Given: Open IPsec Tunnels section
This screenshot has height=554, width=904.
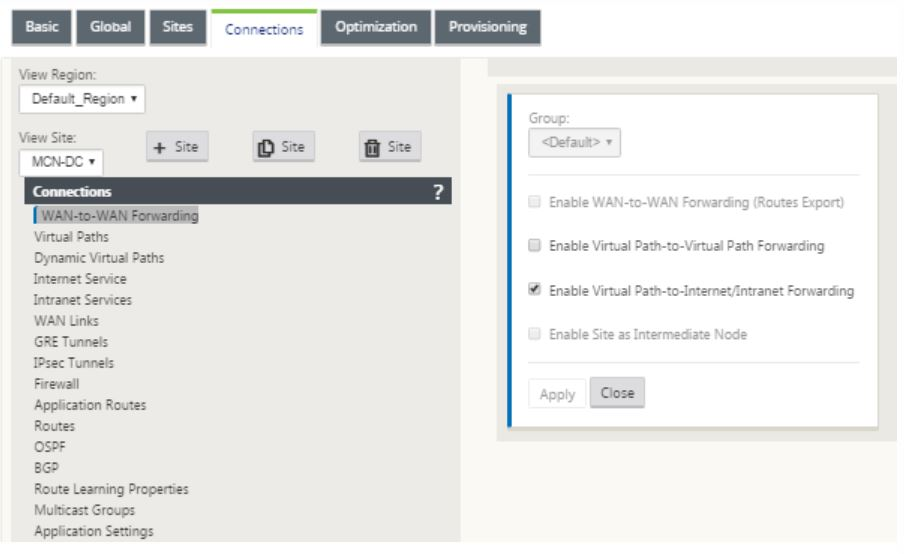Looking at the screenshot, I should click(x=74, y=363).
